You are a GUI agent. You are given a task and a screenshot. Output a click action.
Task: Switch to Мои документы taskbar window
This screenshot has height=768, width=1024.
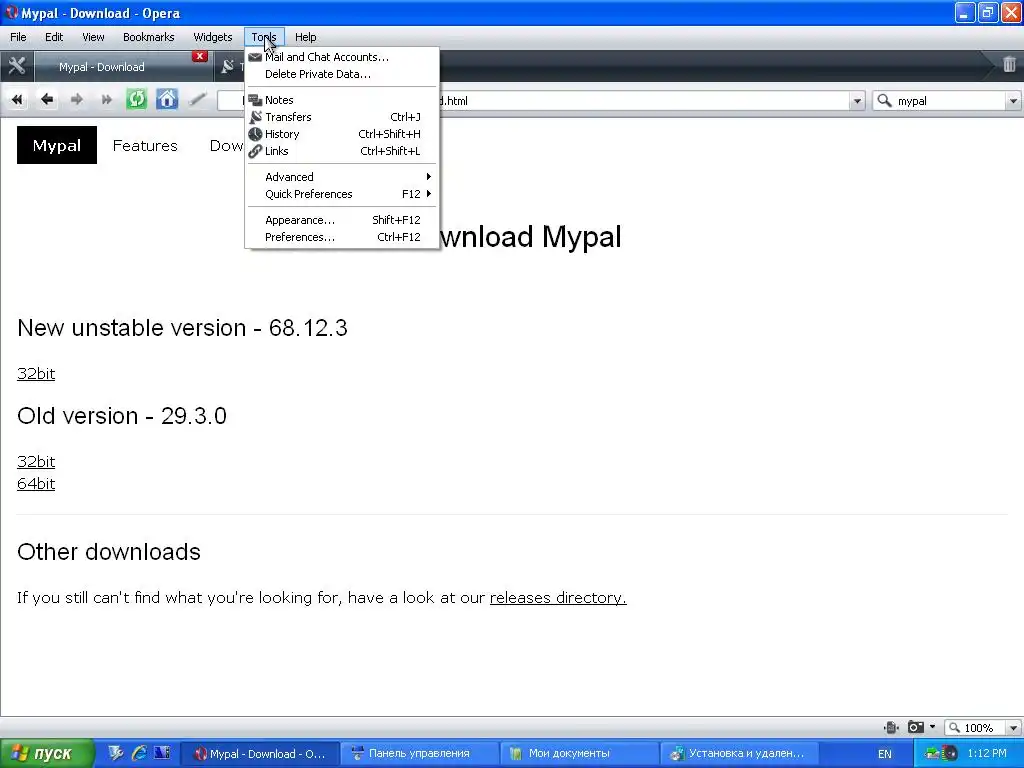tap(580, 754)
